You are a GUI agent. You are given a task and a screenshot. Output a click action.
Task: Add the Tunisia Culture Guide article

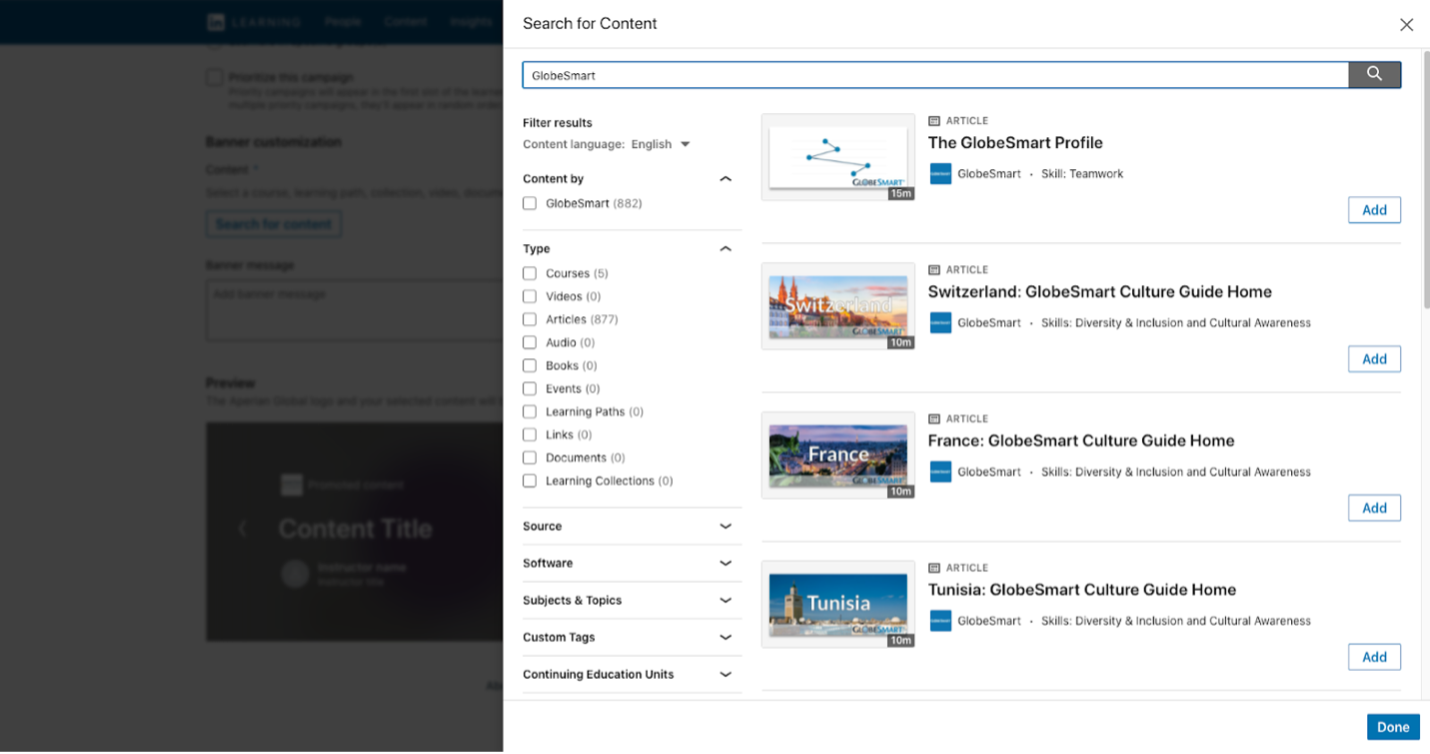pos(1374,657)
